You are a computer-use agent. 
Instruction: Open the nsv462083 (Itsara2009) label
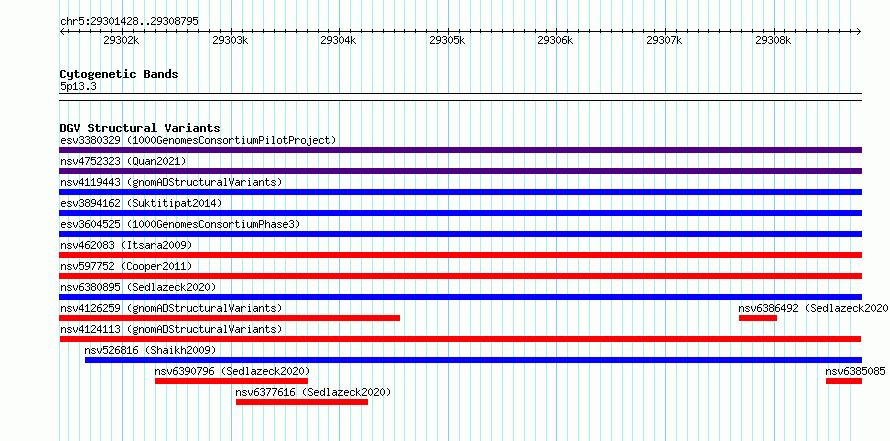tap(126, 245)
